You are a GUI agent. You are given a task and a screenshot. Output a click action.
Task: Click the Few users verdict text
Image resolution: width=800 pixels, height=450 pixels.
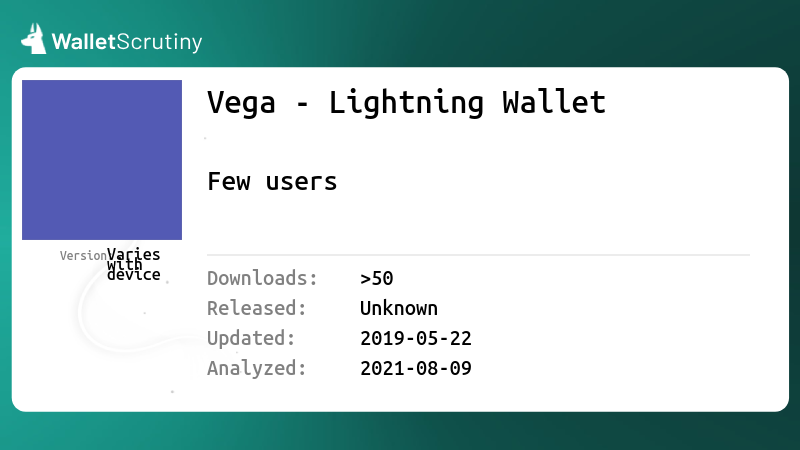(272, 182)
